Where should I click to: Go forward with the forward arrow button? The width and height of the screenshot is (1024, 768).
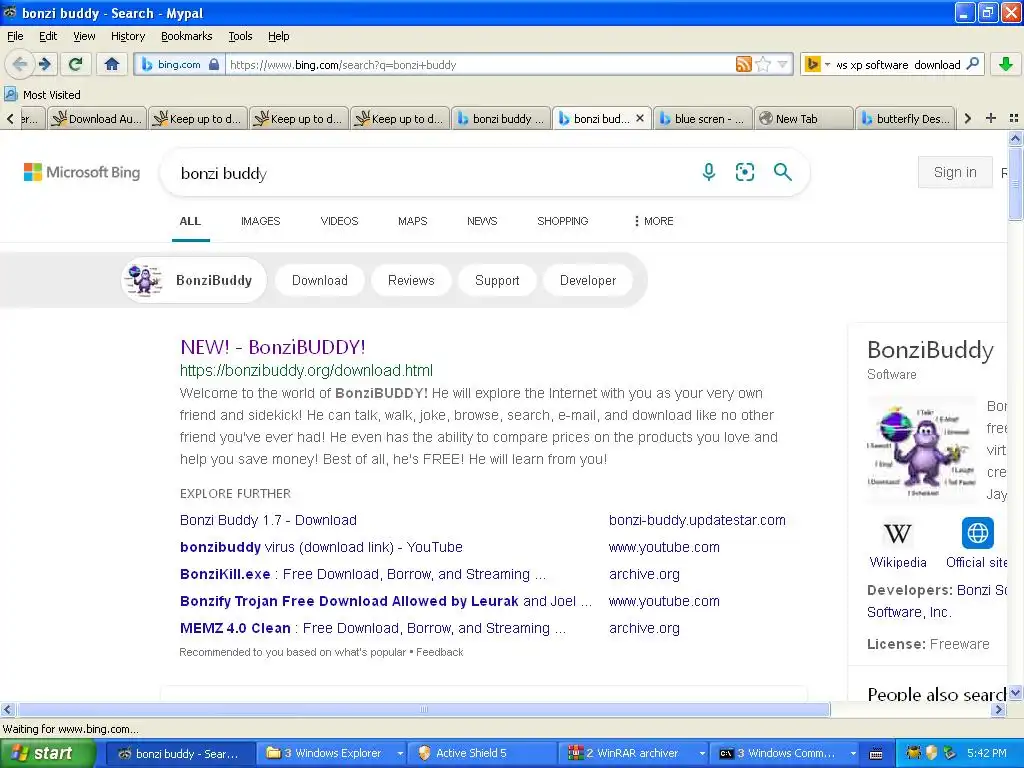[x=45, y=64]
